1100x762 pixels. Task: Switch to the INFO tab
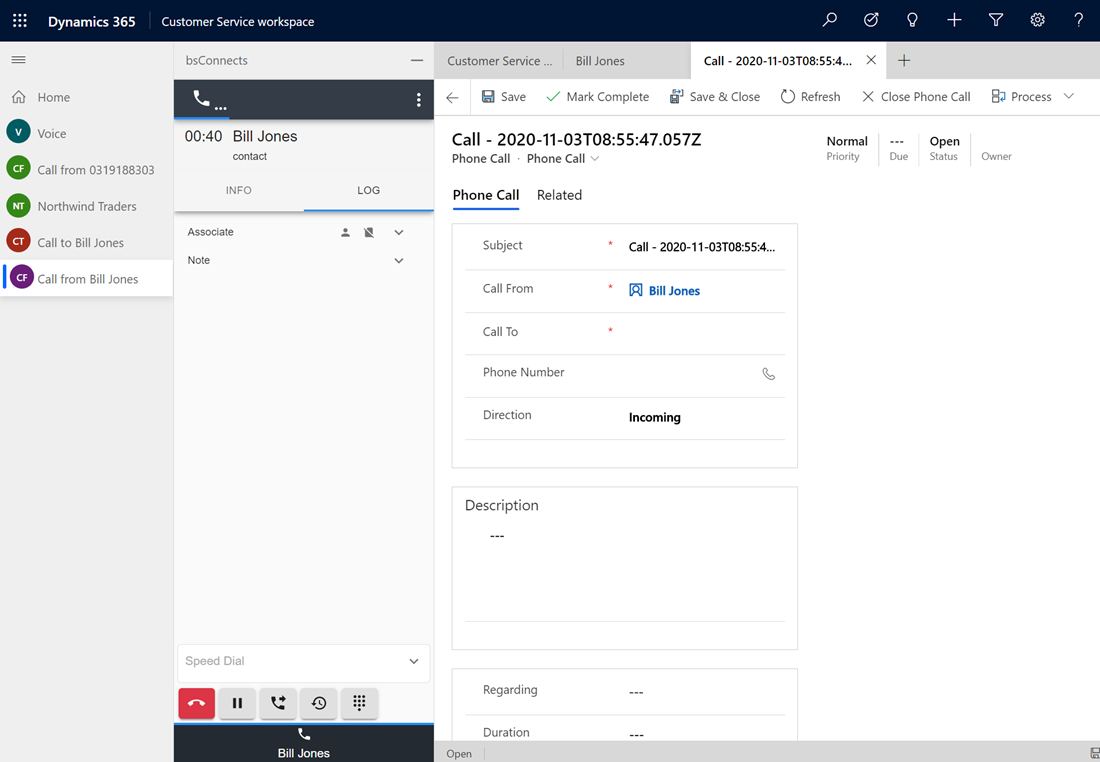click(x=239, y=190)
